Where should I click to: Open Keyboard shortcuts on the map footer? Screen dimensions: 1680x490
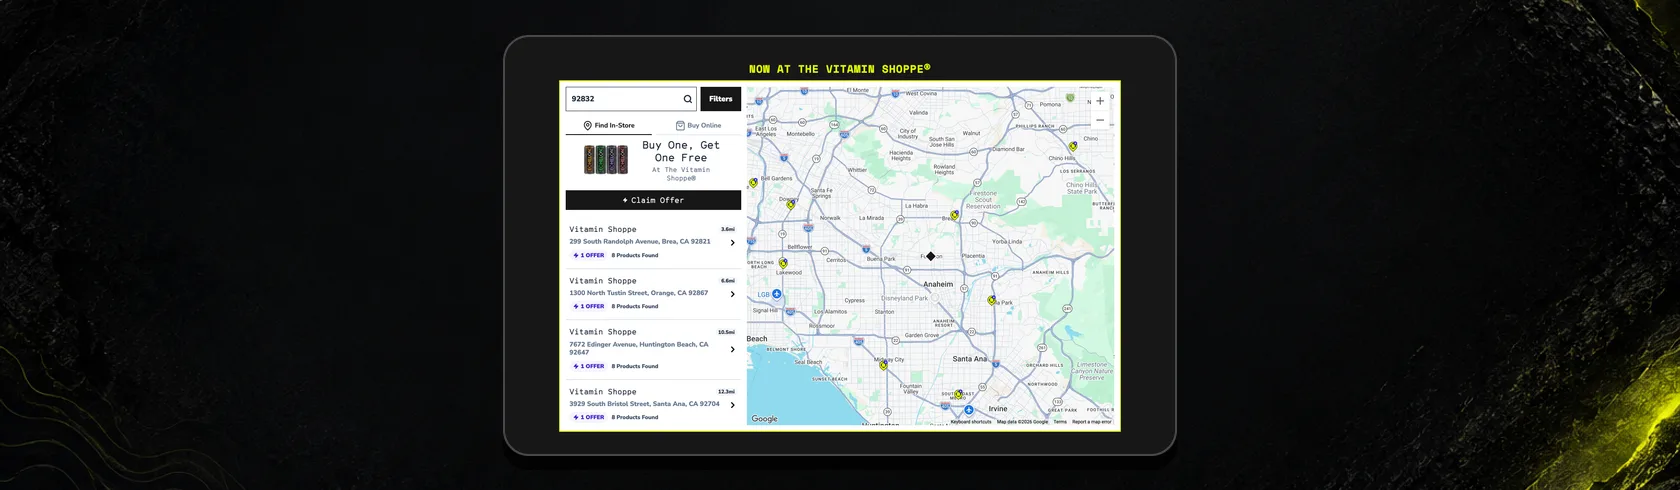(x=970, y=422)
